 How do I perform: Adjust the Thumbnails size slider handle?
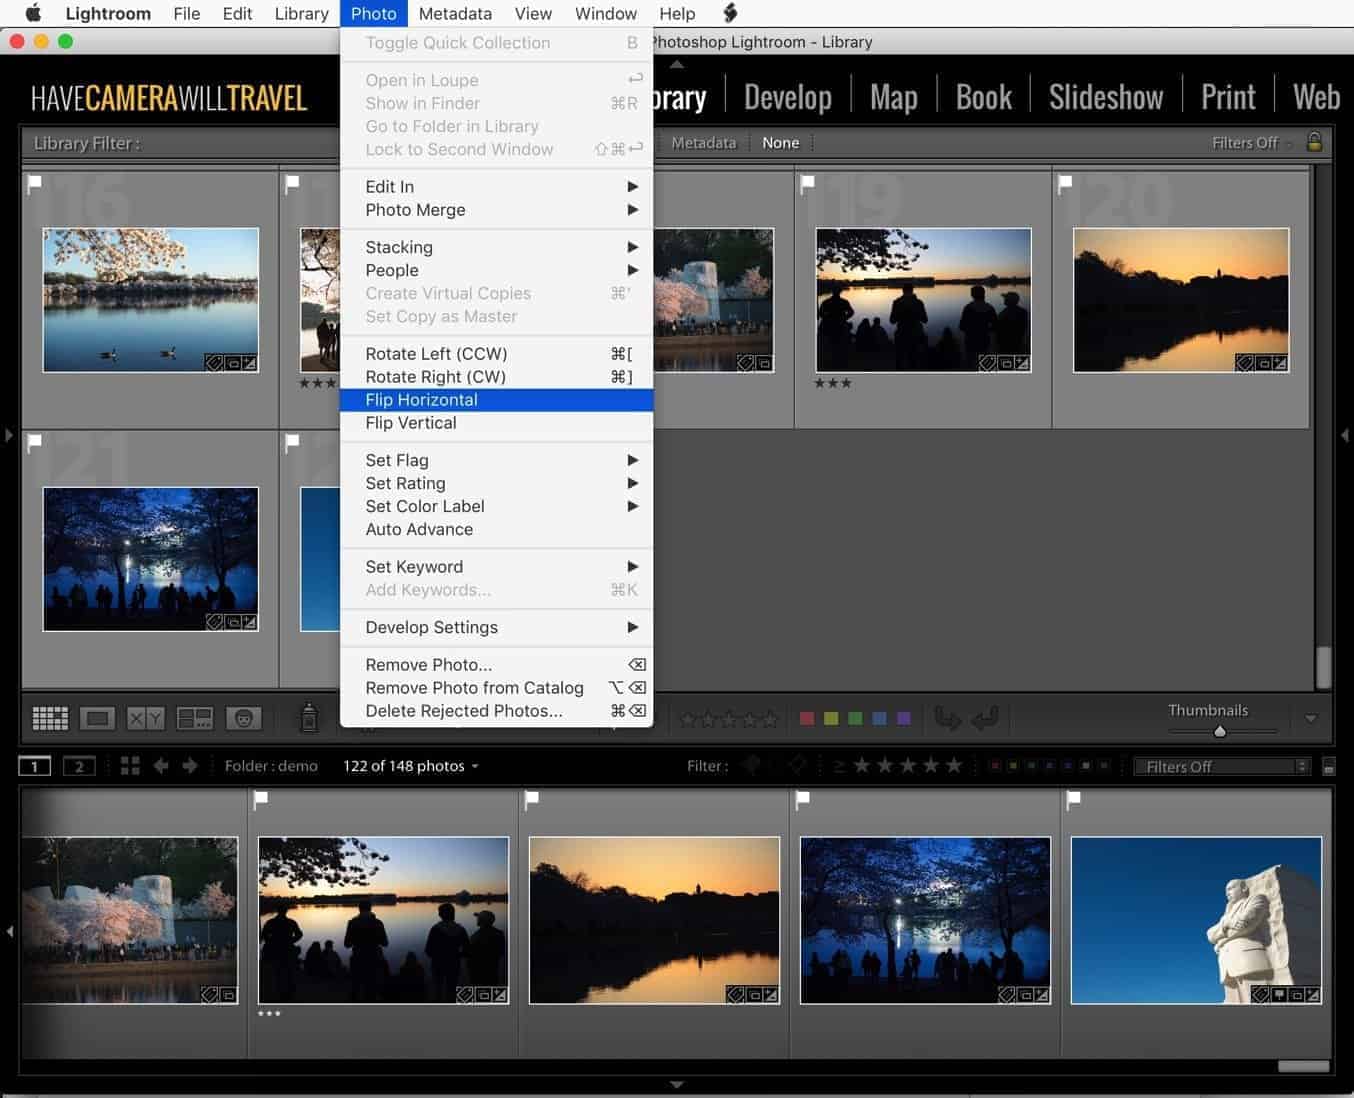(1220, 731)
